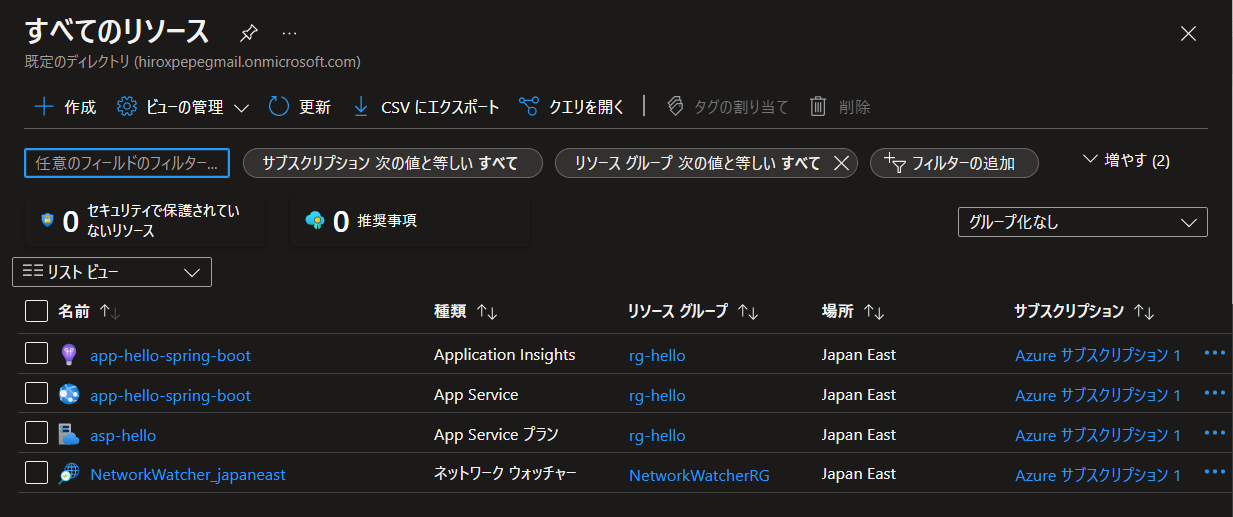Check the asp-hello row checkbox
This screenshot has width=1233, height=517.
coord(36,434)
